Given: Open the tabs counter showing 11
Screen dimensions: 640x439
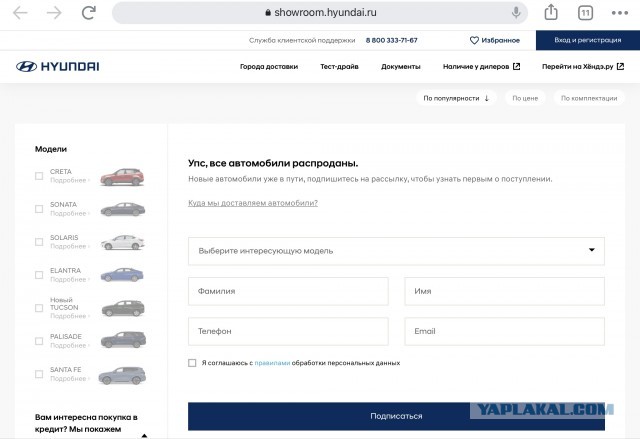Looking at the screenshot, I should coord(585,13).
